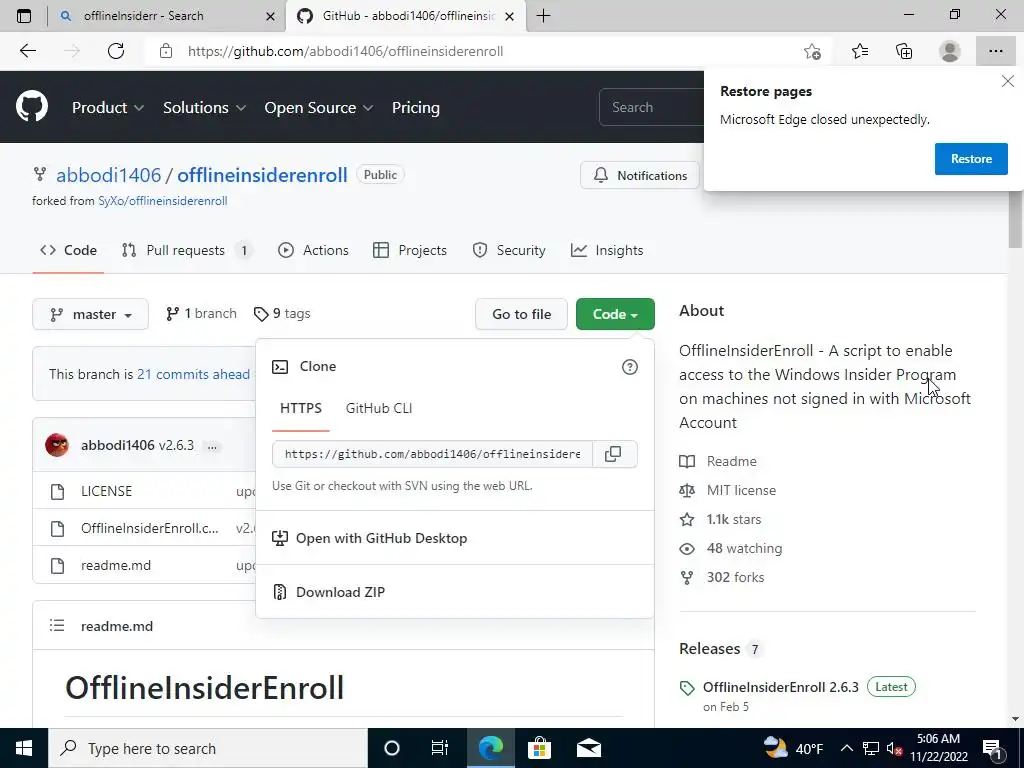Viewport: 1024px width, 768px height.
Task: Close the offlineInsiderr Search tab
Action: (x=270, y=16)
